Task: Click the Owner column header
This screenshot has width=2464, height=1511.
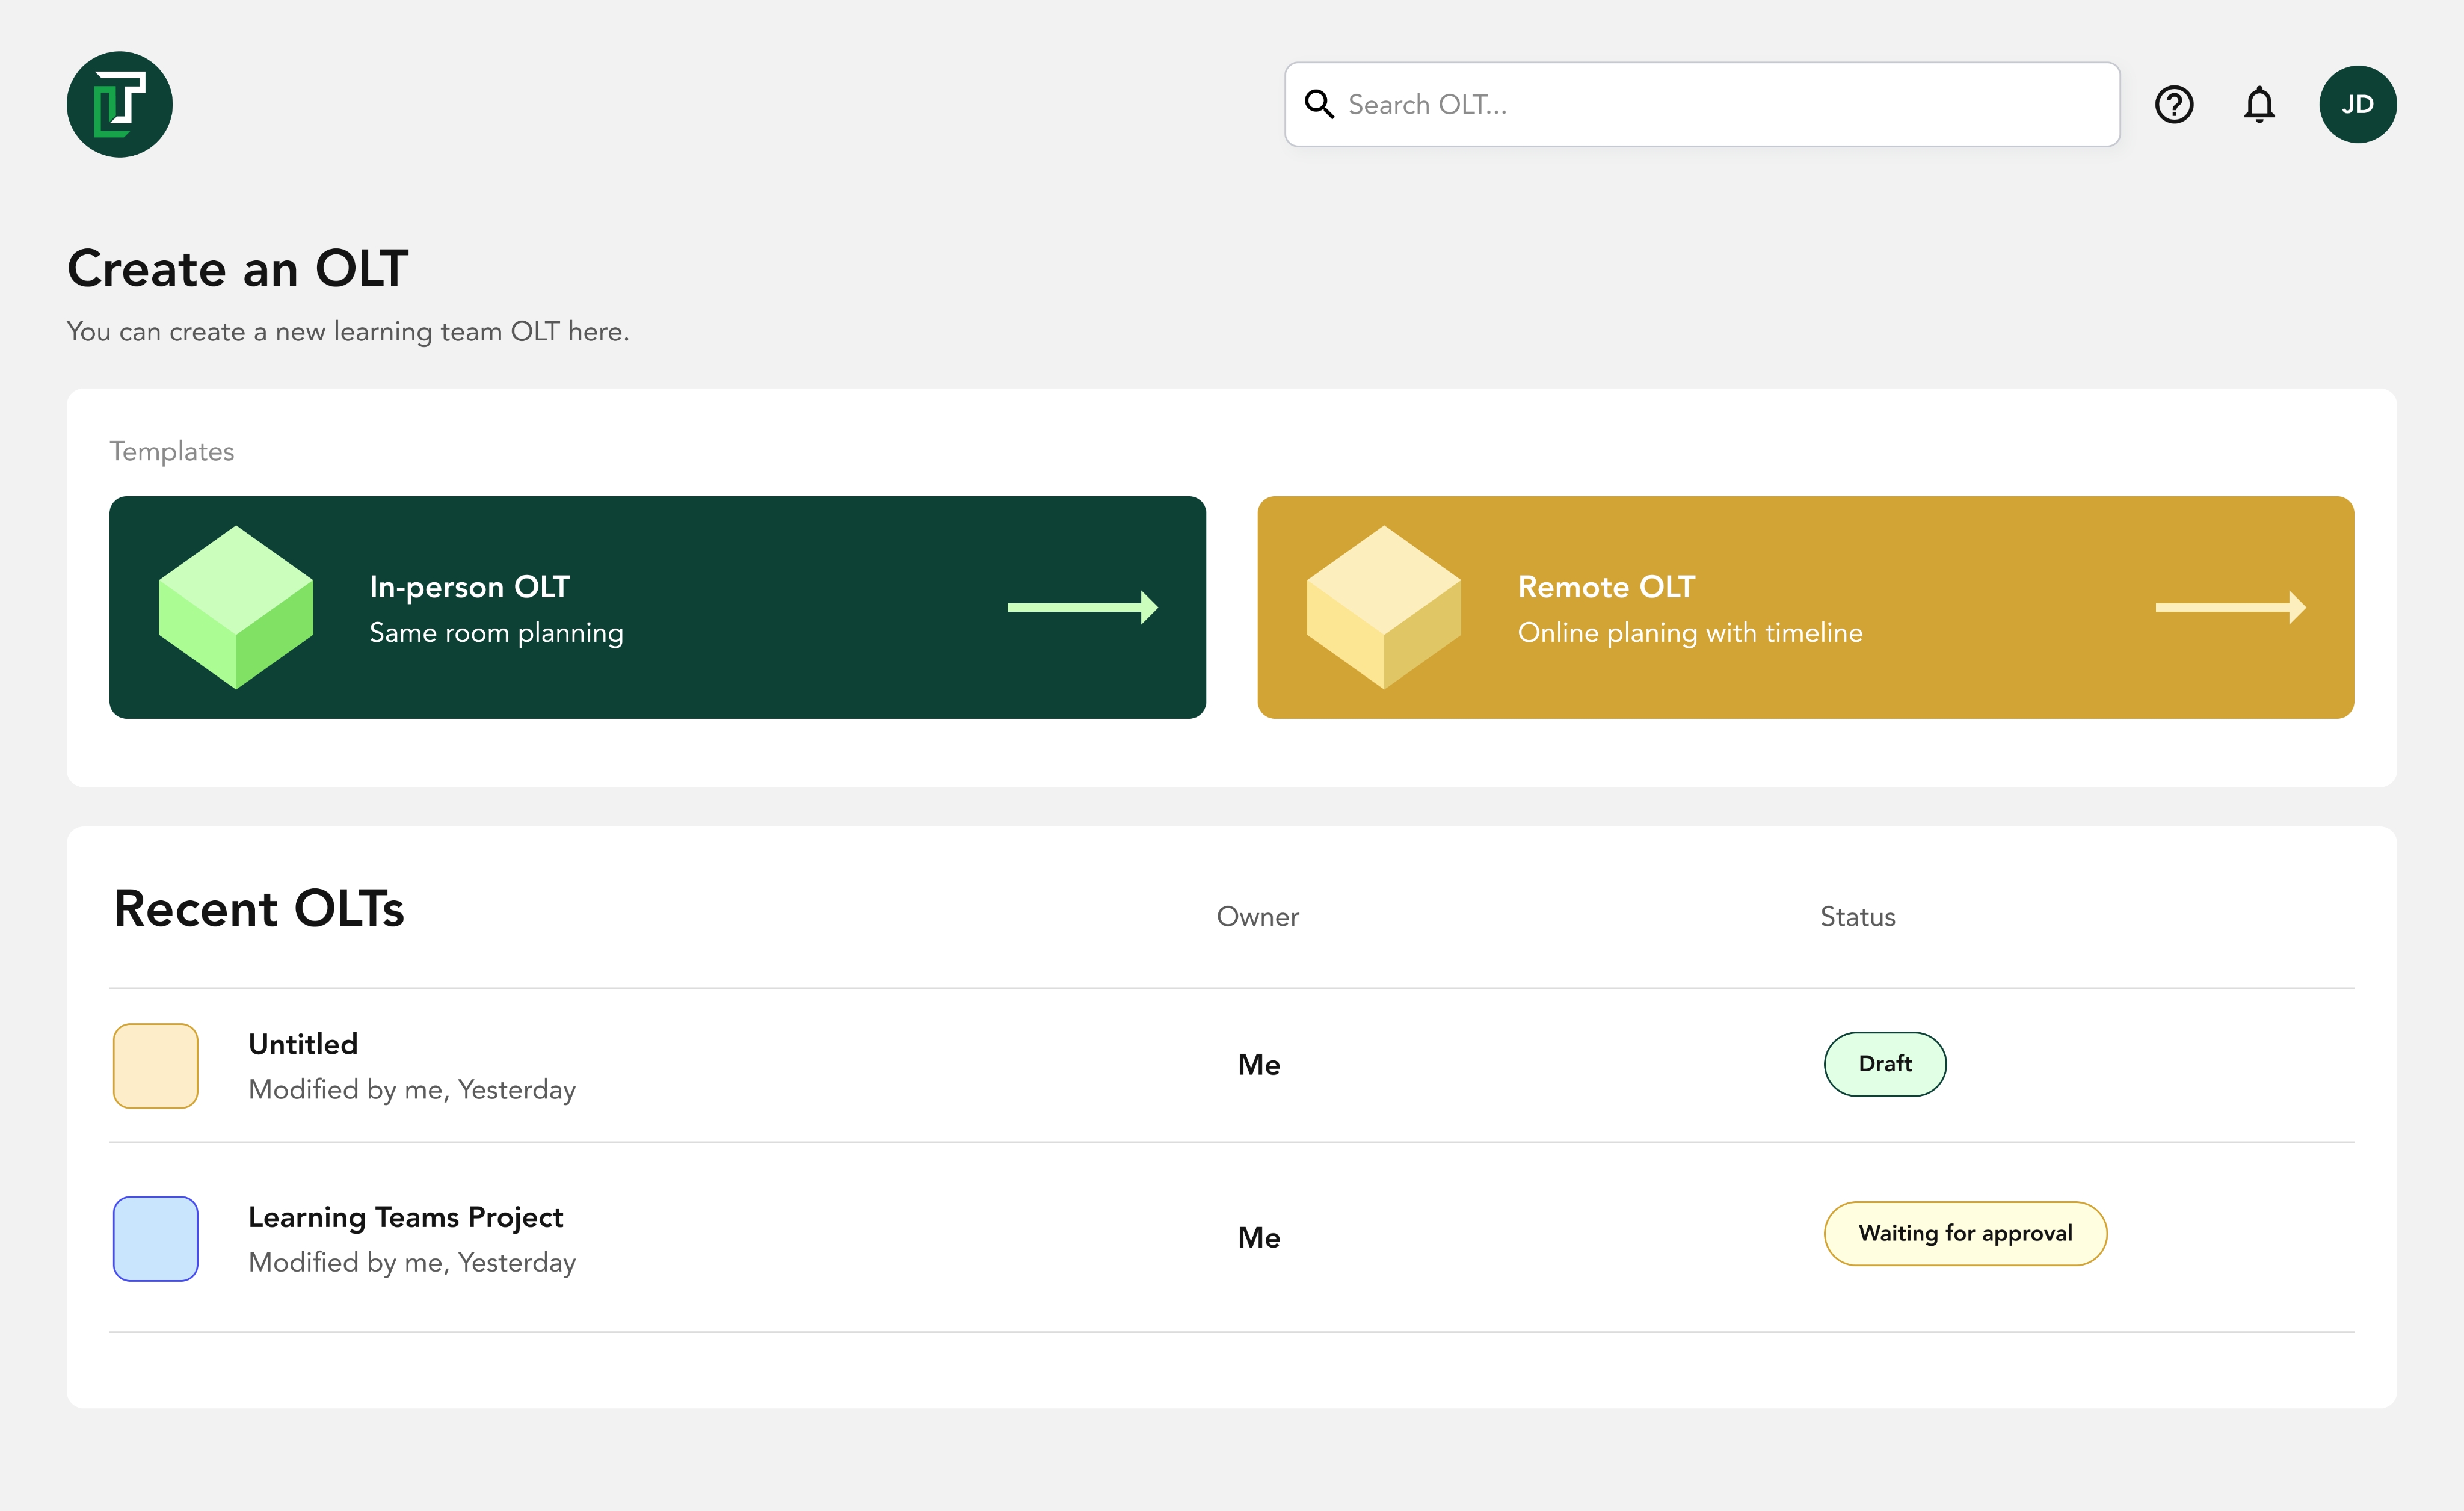Action: coord(1258,916)
